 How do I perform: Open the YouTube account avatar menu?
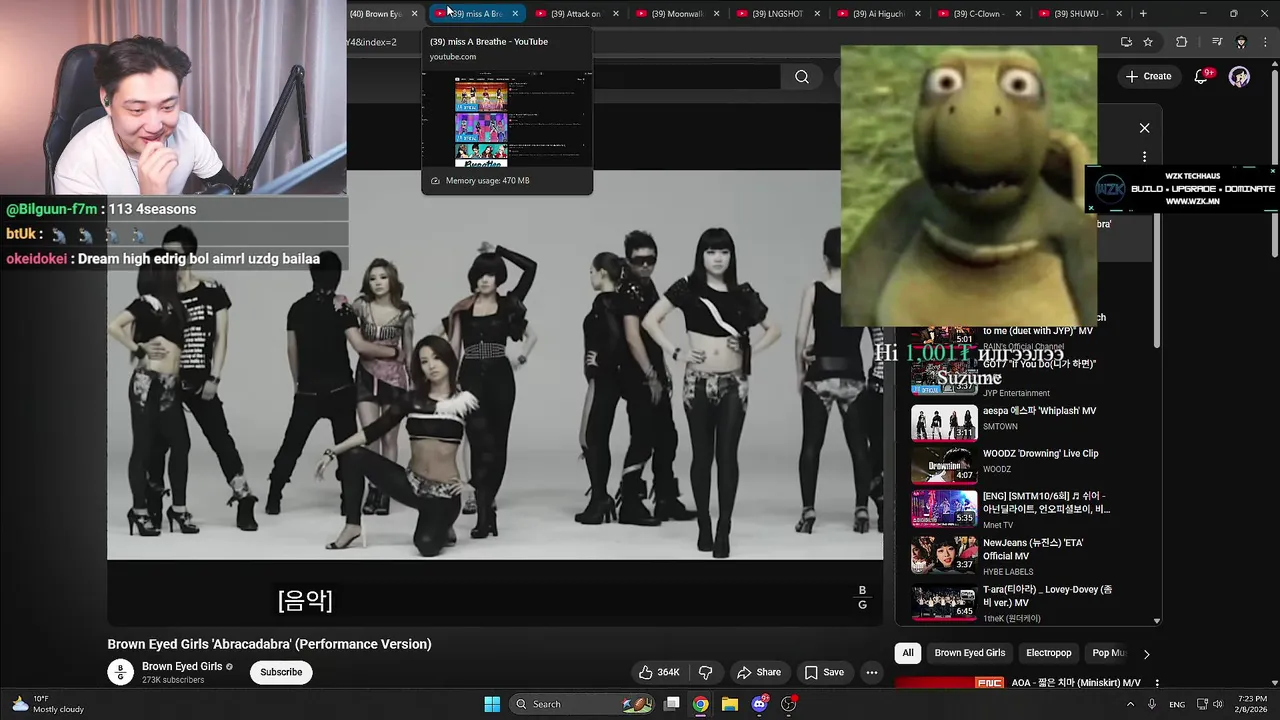(x=1239, y=77)
